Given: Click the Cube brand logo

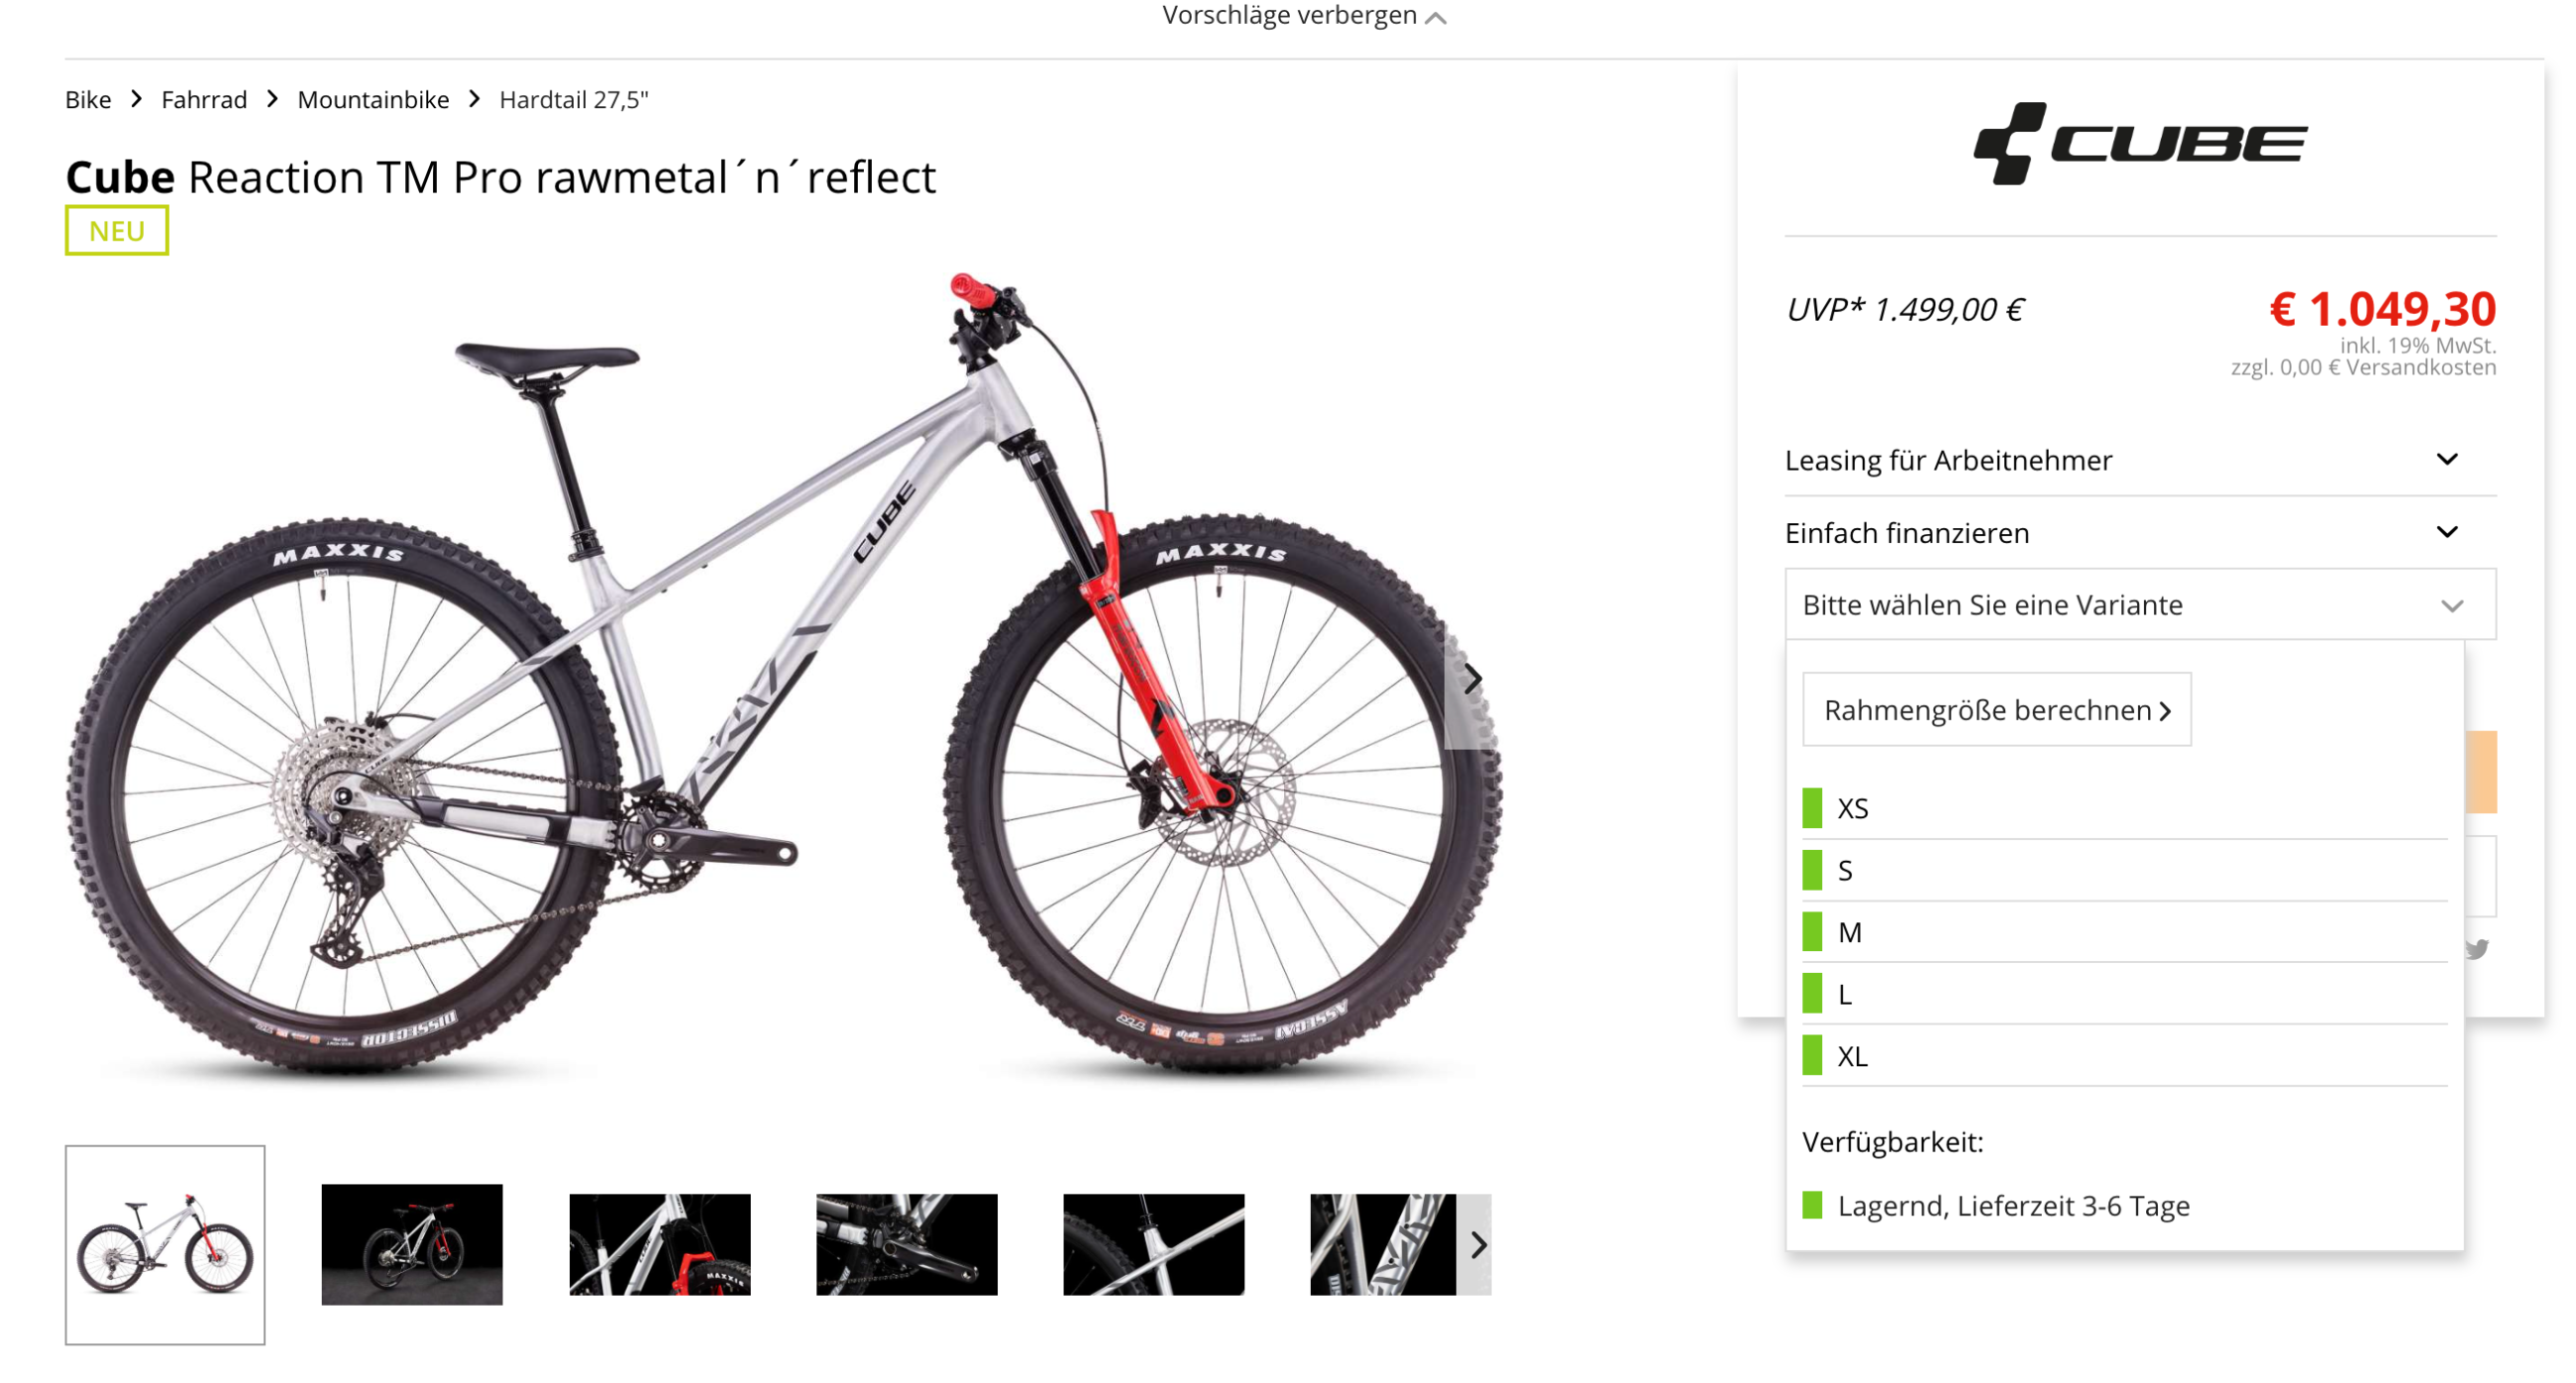Looking at the screenshot, I should [x=2139, y=144].
